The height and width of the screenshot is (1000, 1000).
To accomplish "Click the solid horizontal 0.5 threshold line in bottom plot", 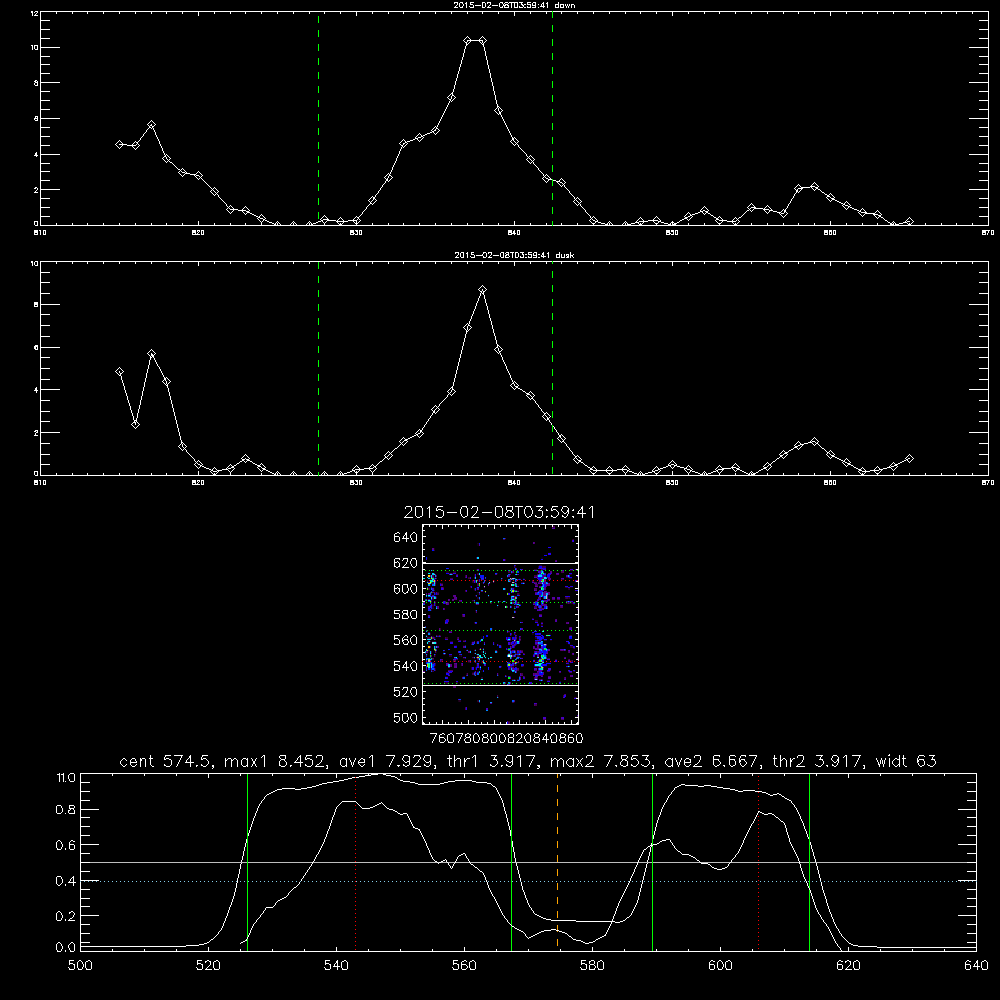I will click(528, 863).
